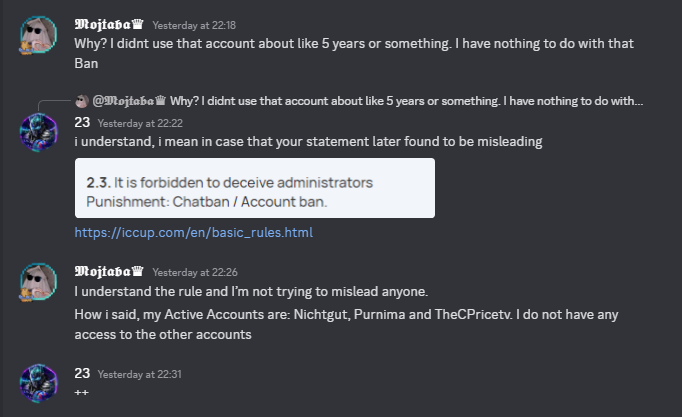The height and width of the screenshot is (417, 682).
Task: Click crown icon beside Mojtaba's name at 22:26
Action: pos(139,271)
